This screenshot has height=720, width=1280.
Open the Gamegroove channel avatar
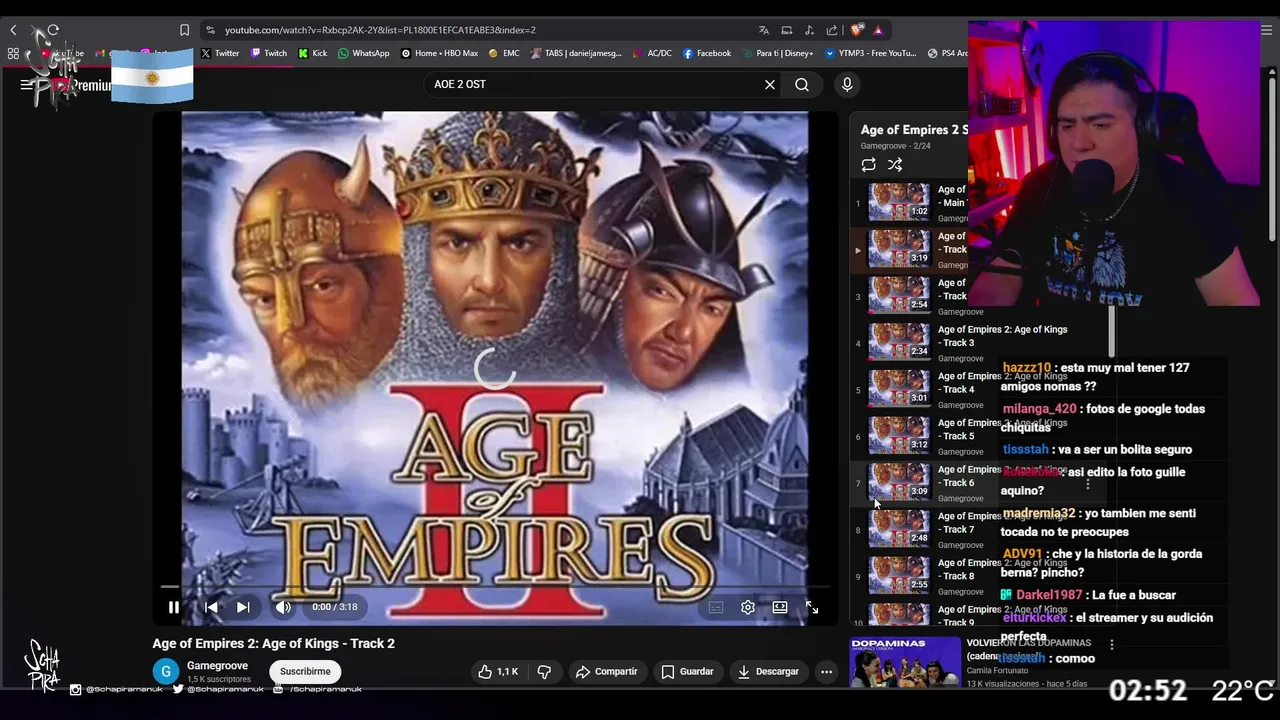(x=166, y=672)
